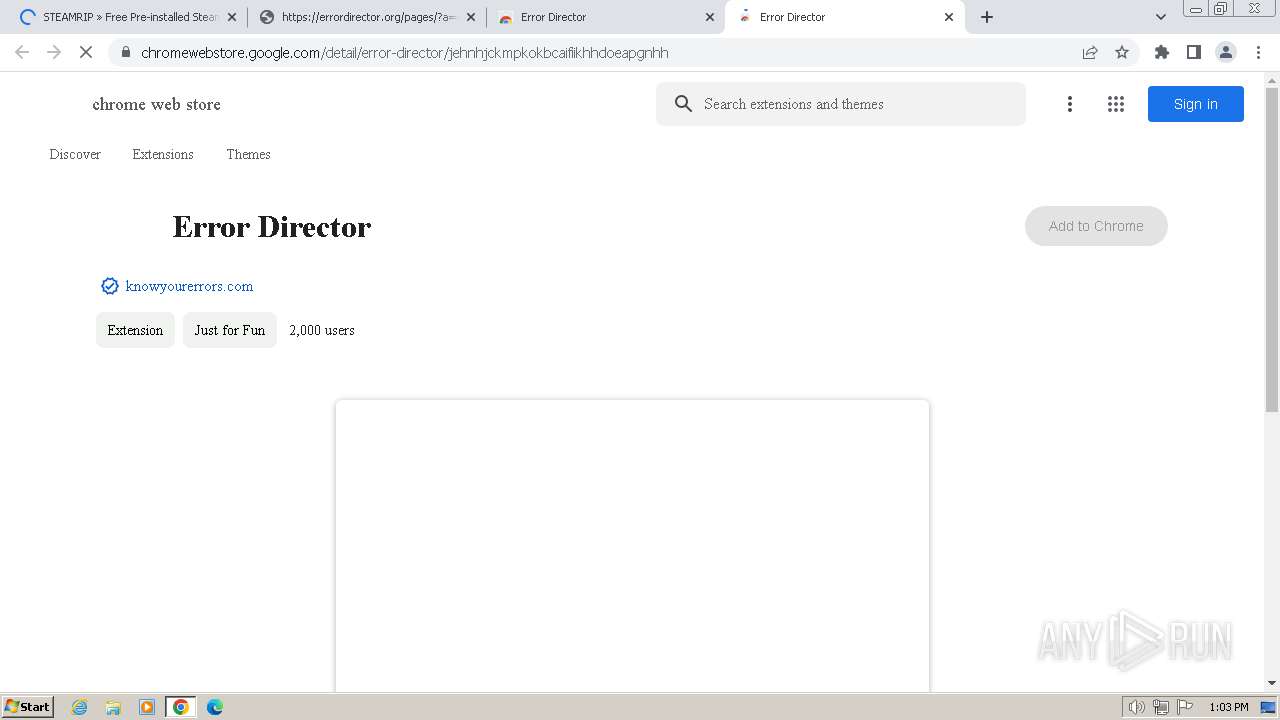The width and height of the screenshot is (1280, 720).
Task: Open Microsoft Edge from taskbar
Action: 215,707
